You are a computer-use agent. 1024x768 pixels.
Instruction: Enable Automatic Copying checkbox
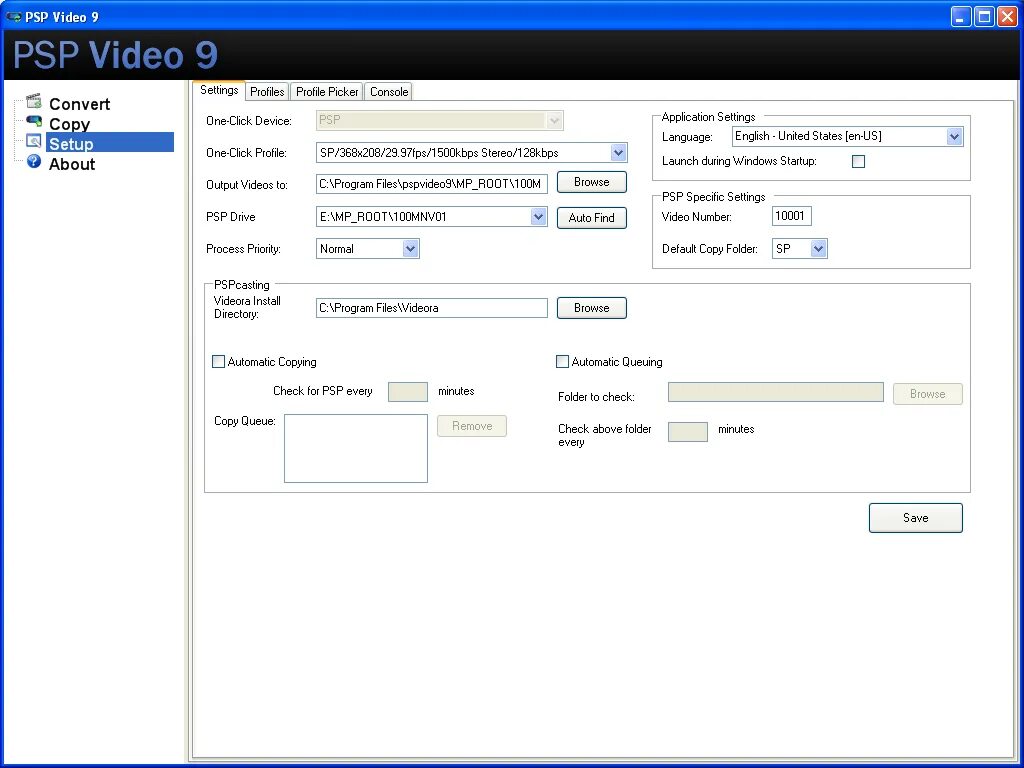click(x=219, y=362)
